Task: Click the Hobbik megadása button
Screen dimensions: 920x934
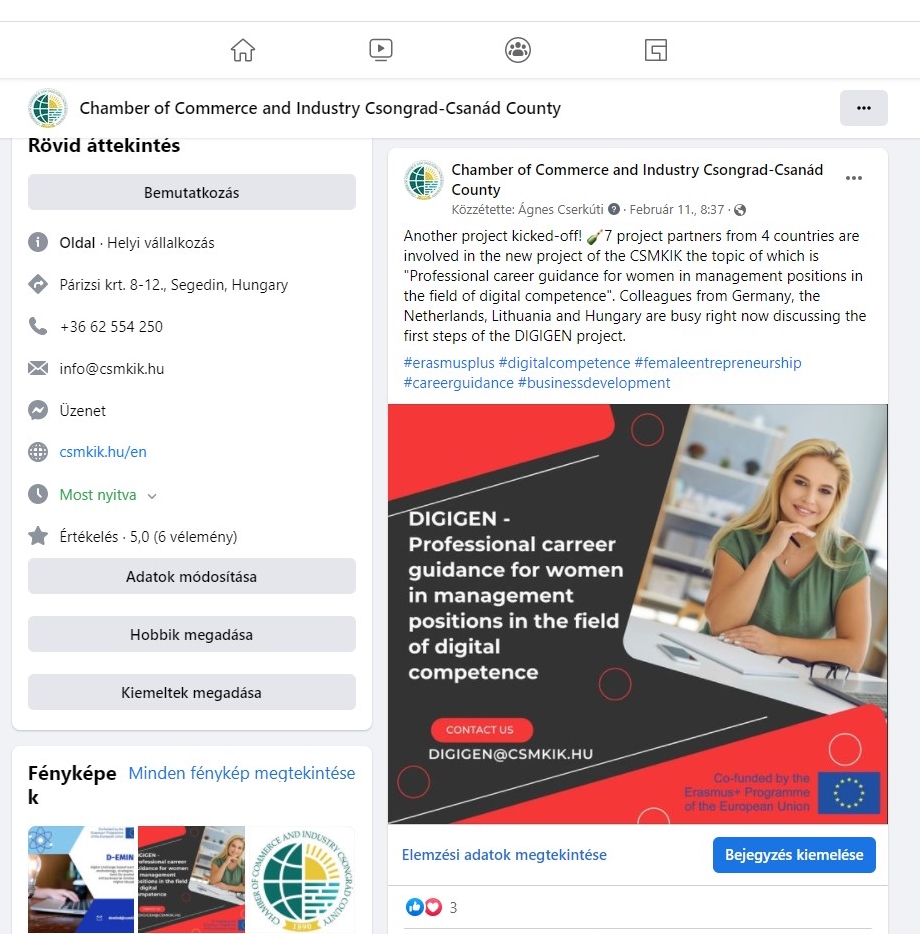Action: [x=192, y=634]
